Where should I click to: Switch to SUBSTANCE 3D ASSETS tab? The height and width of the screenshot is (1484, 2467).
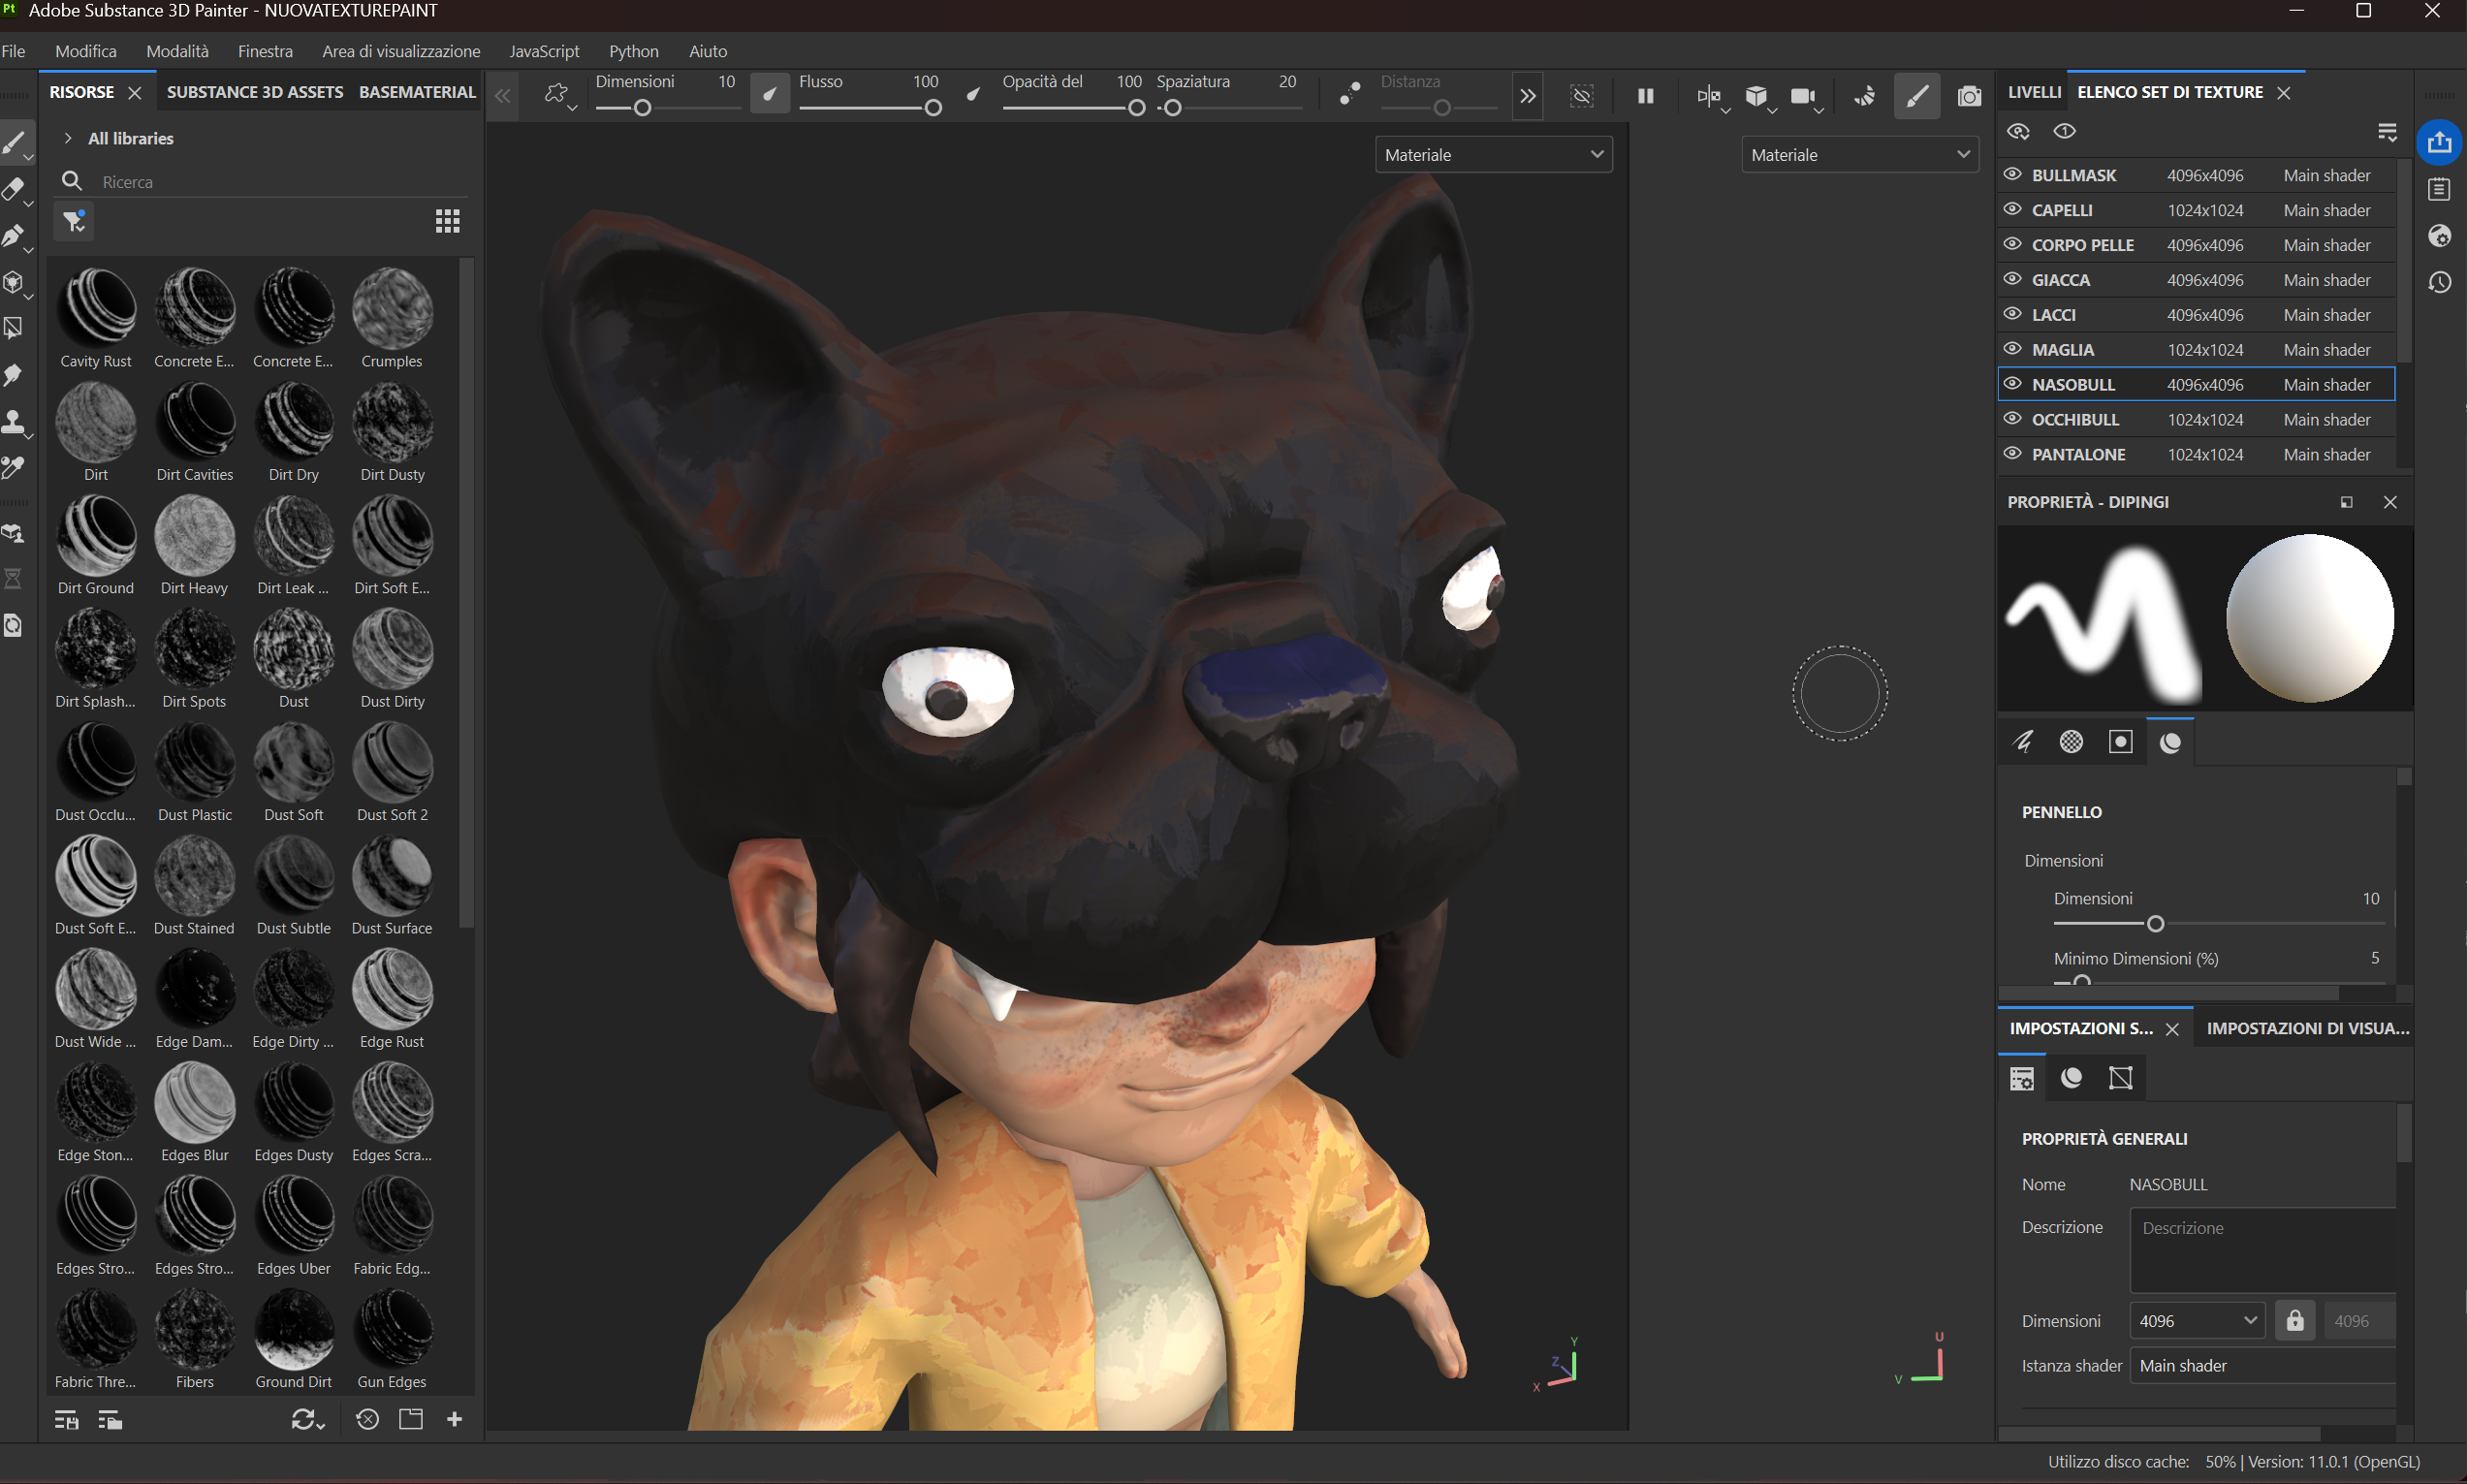pyautogui.click(x=255, y=92)
